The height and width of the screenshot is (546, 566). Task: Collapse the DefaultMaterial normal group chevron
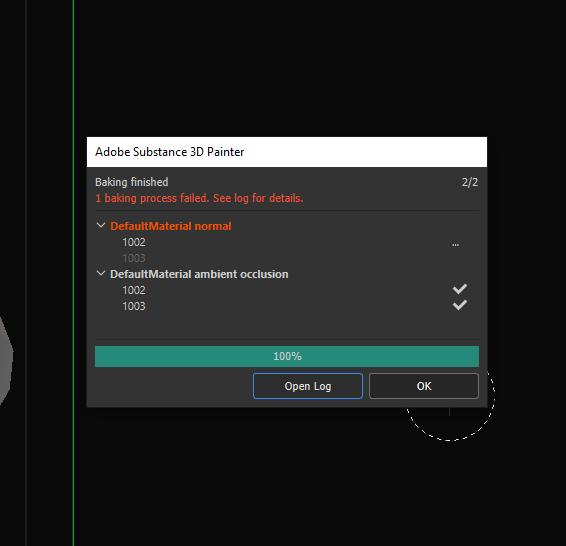pyautogui.click(x=101, y=226)
